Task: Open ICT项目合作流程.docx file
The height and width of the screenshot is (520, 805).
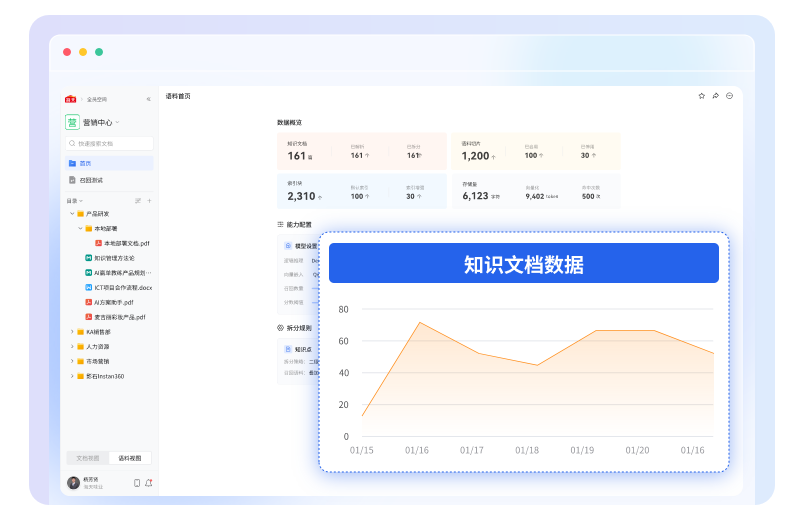Action: [119, 287]
